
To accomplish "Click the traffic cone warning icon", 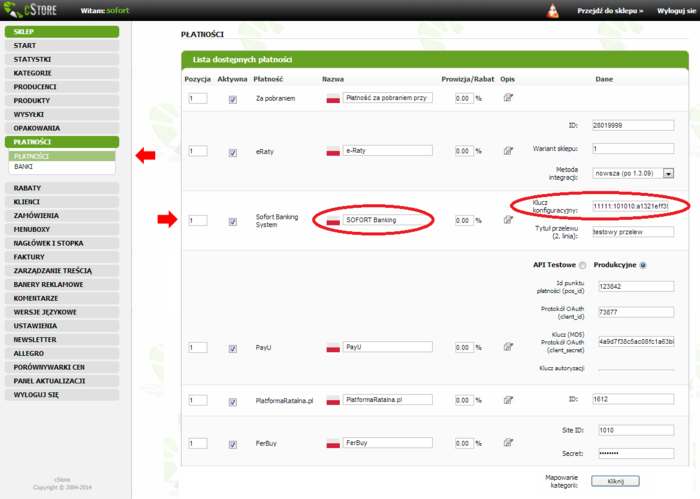I will [553, 10].
